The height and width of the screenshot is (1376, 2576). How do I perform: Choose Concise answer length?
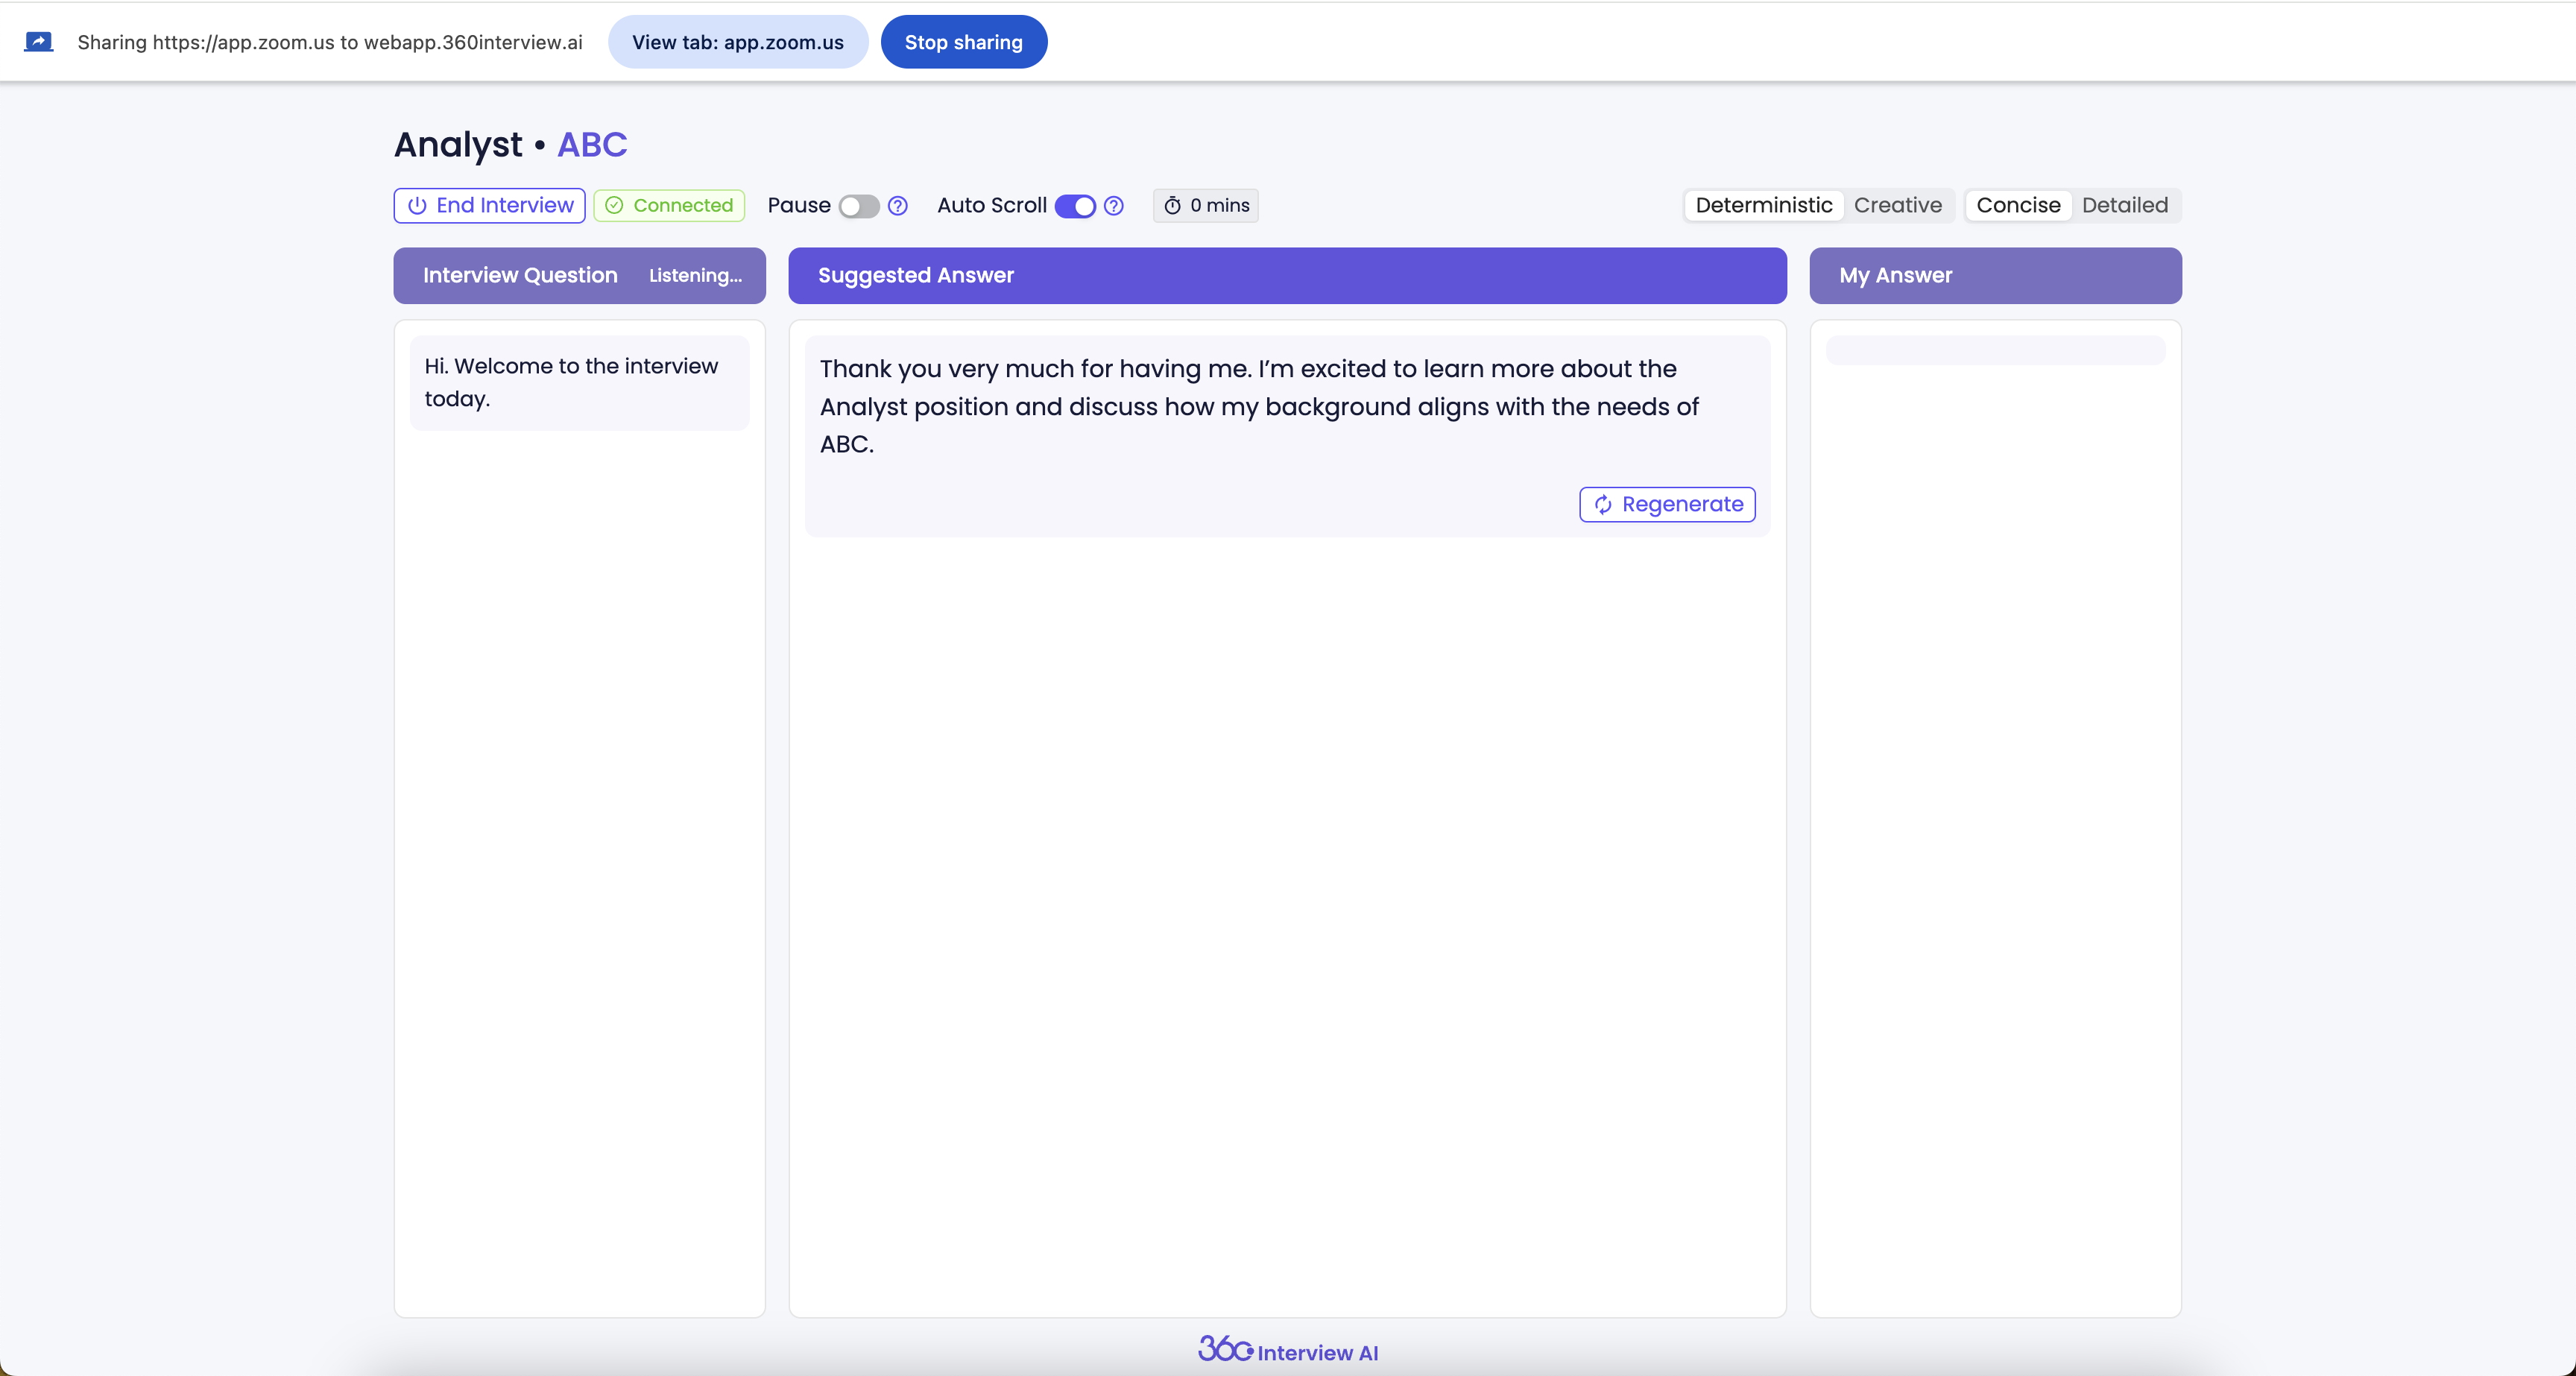(2018, 205)
